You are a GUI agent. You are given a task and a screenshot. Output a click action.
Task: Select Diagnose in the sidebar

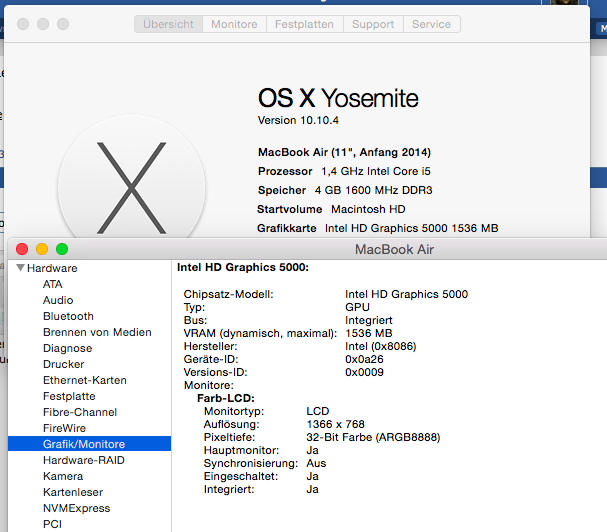pyautogui.click(x=67, y=348)
